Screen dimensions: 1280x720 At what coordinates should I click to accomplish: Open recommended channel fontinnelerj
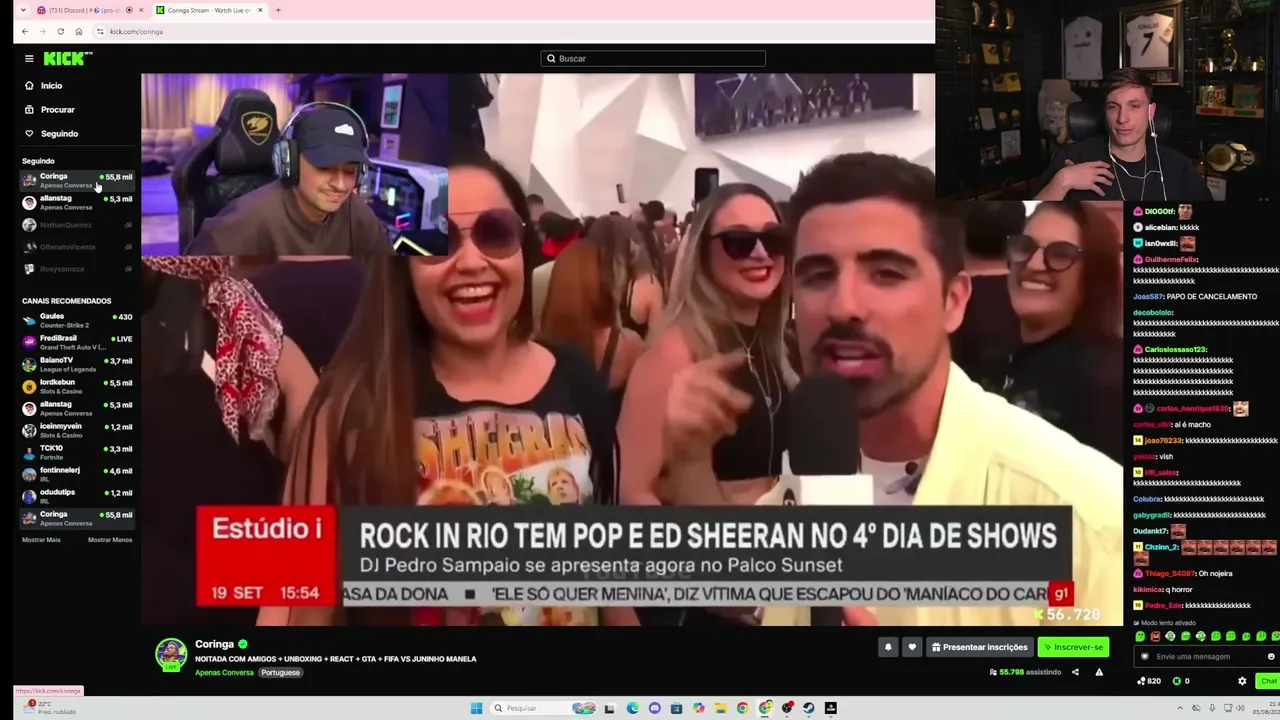coord(78,474)
